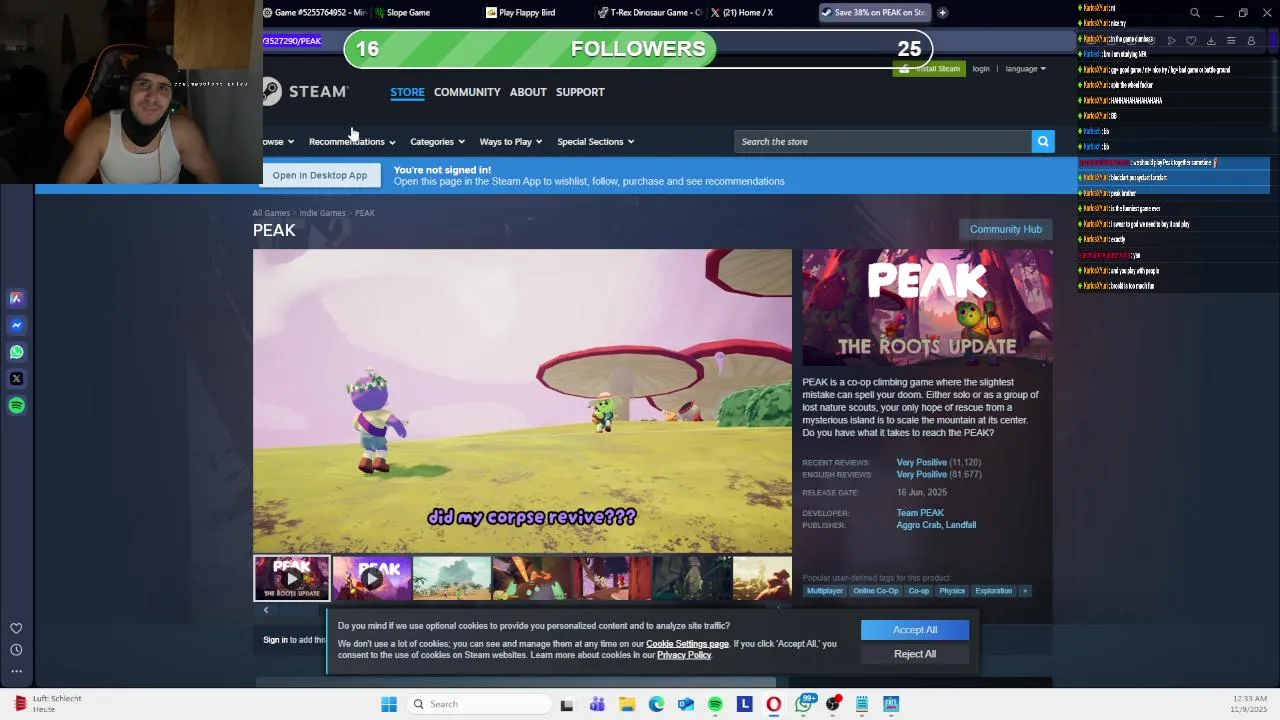The width and height of the screenshot is (1280, 720).
Task: Click the Install Steam button
Action: [x=929, y=69]
